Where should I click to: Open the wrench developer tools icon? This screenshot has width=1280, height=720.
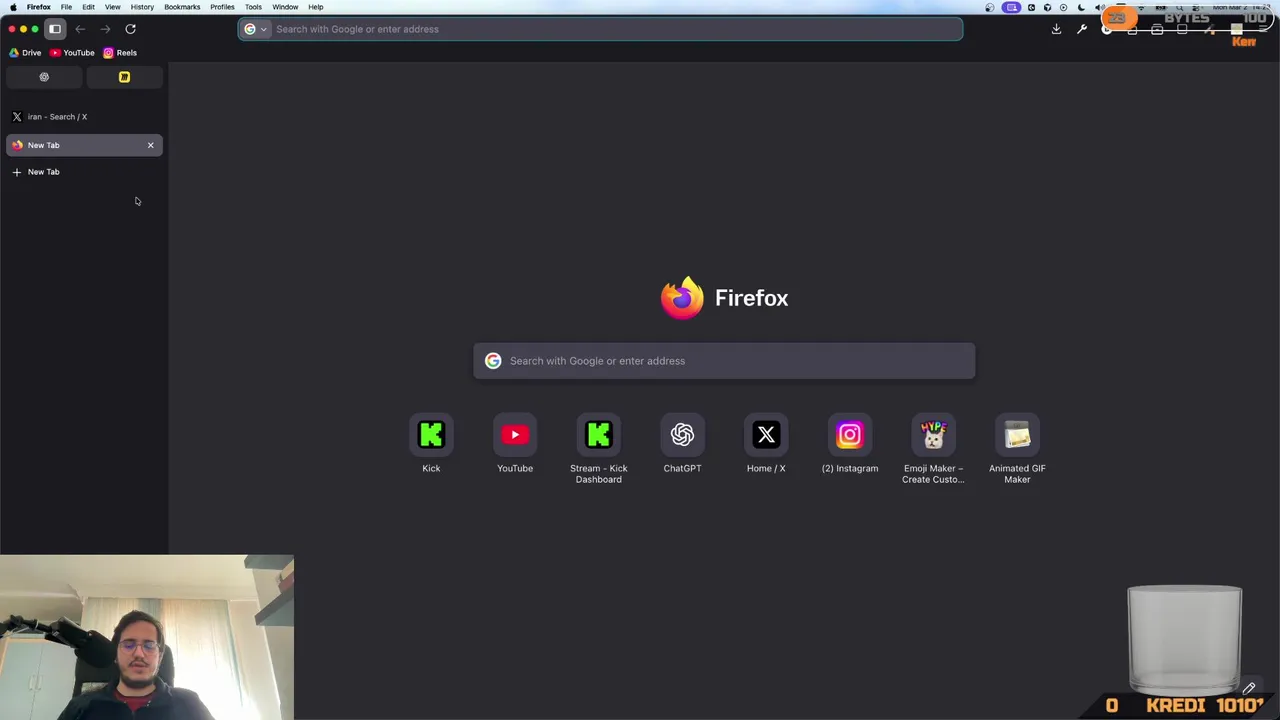point(1081,29)
